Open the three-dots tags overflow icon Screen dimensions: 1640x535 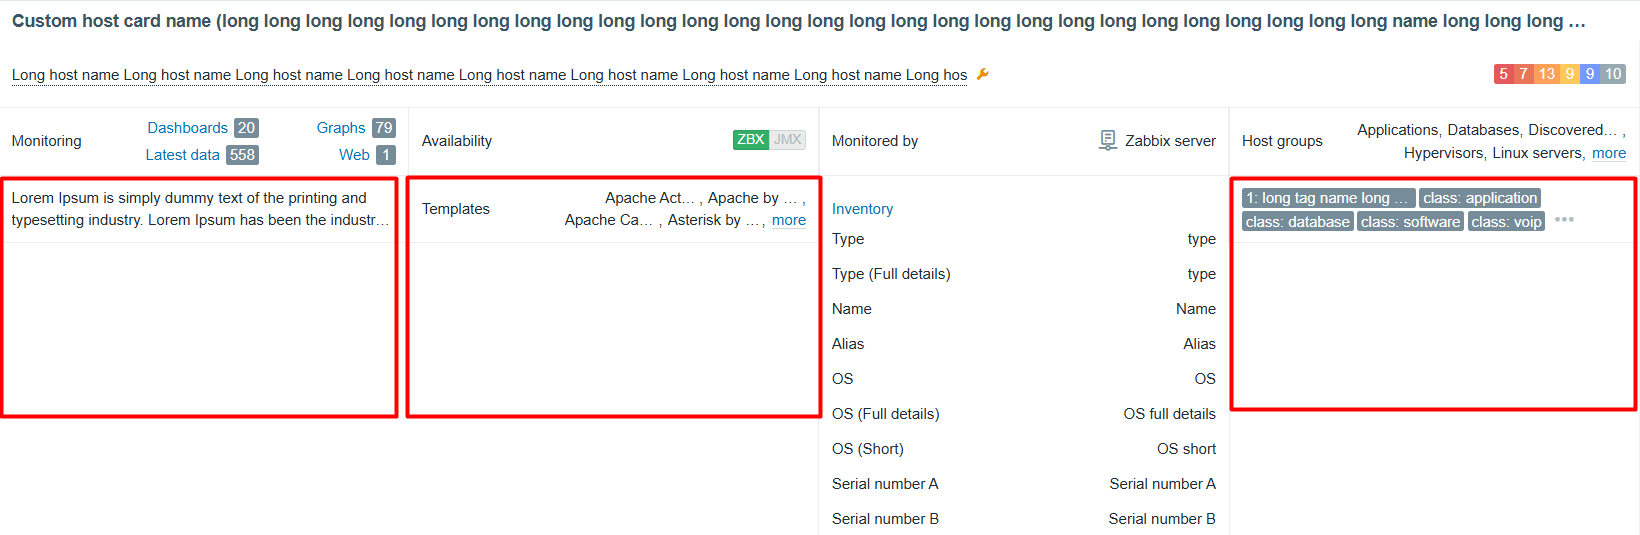pos(1564,220)
